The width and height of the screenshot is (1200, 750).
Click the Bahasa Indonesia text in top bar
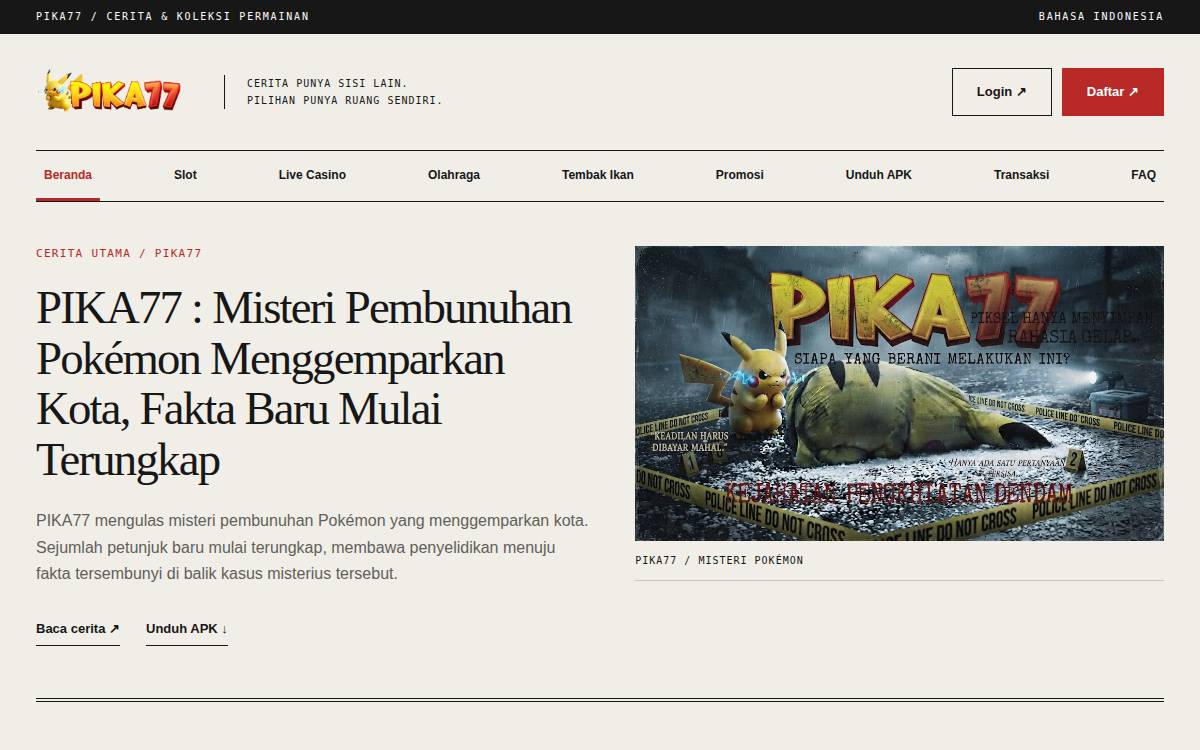(x=1101, y=16)
